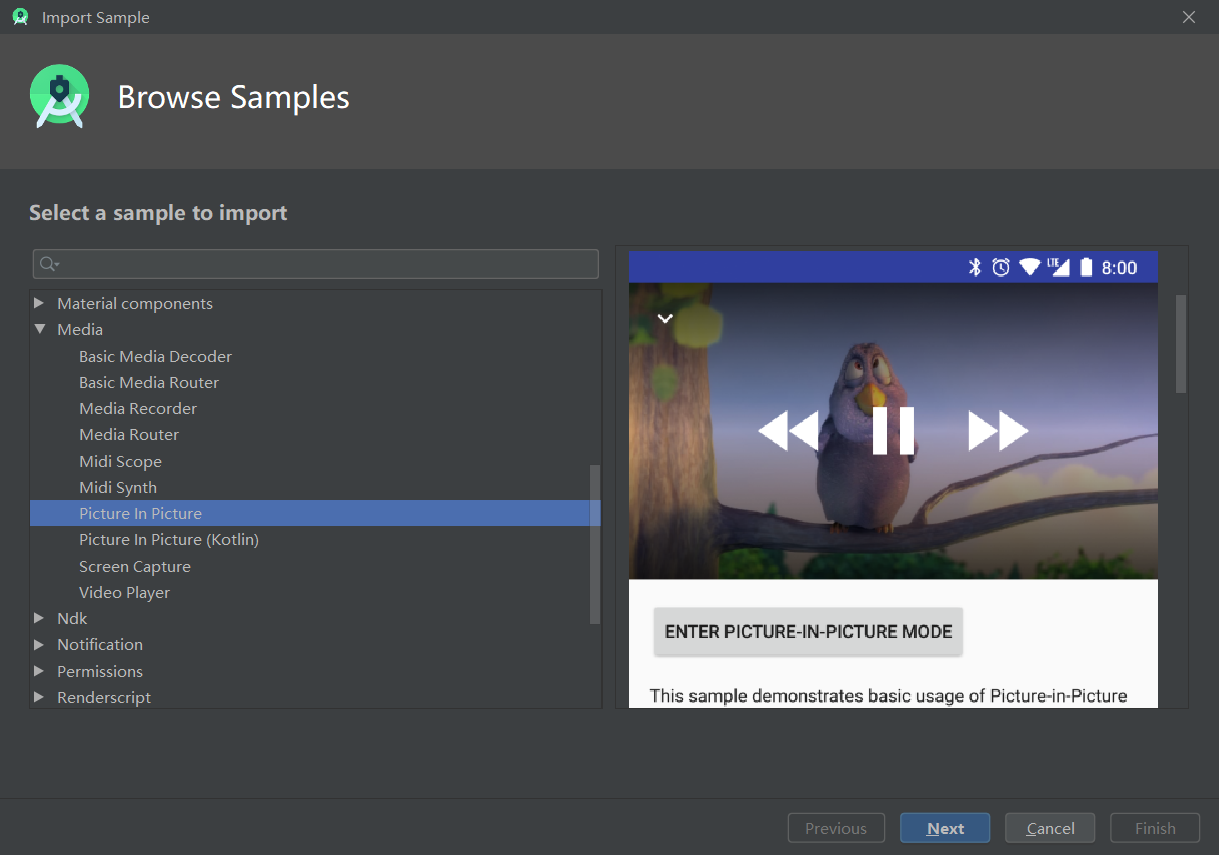Screen dimensions: 1219x855
Task: Expand the Ndk category
Action: [39, 618]
